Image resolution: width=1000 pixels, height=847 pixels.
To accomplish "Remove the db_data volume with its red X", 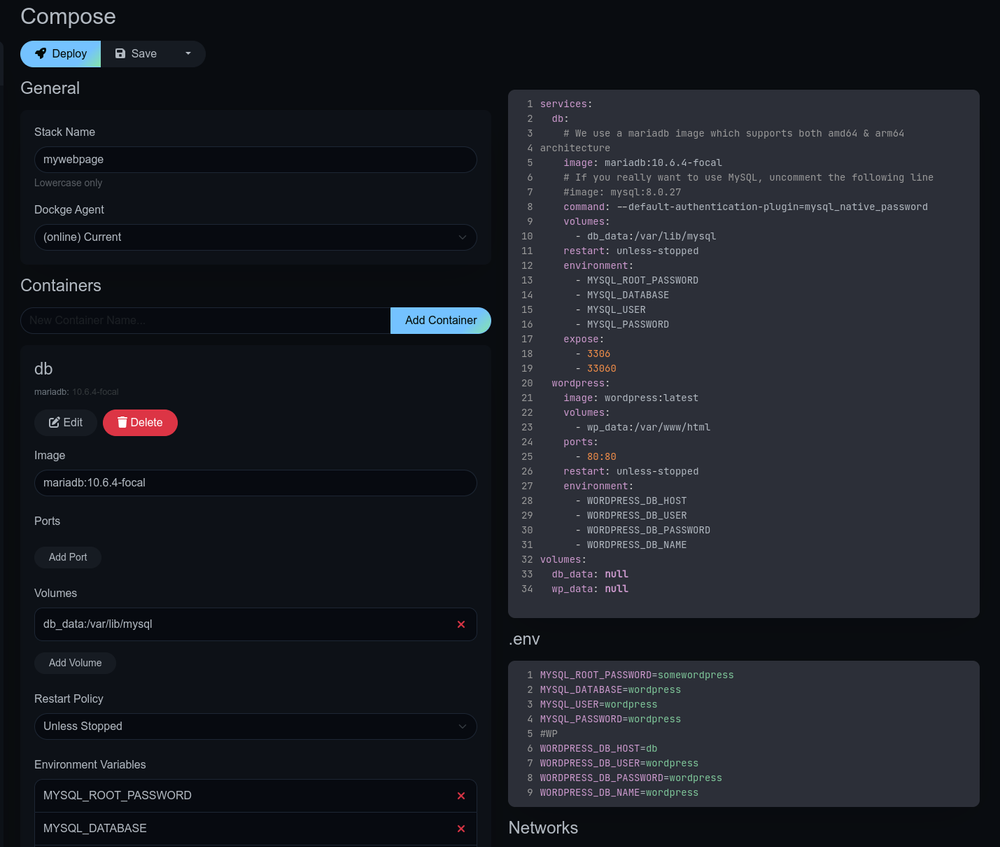I will tap(461, 624).
